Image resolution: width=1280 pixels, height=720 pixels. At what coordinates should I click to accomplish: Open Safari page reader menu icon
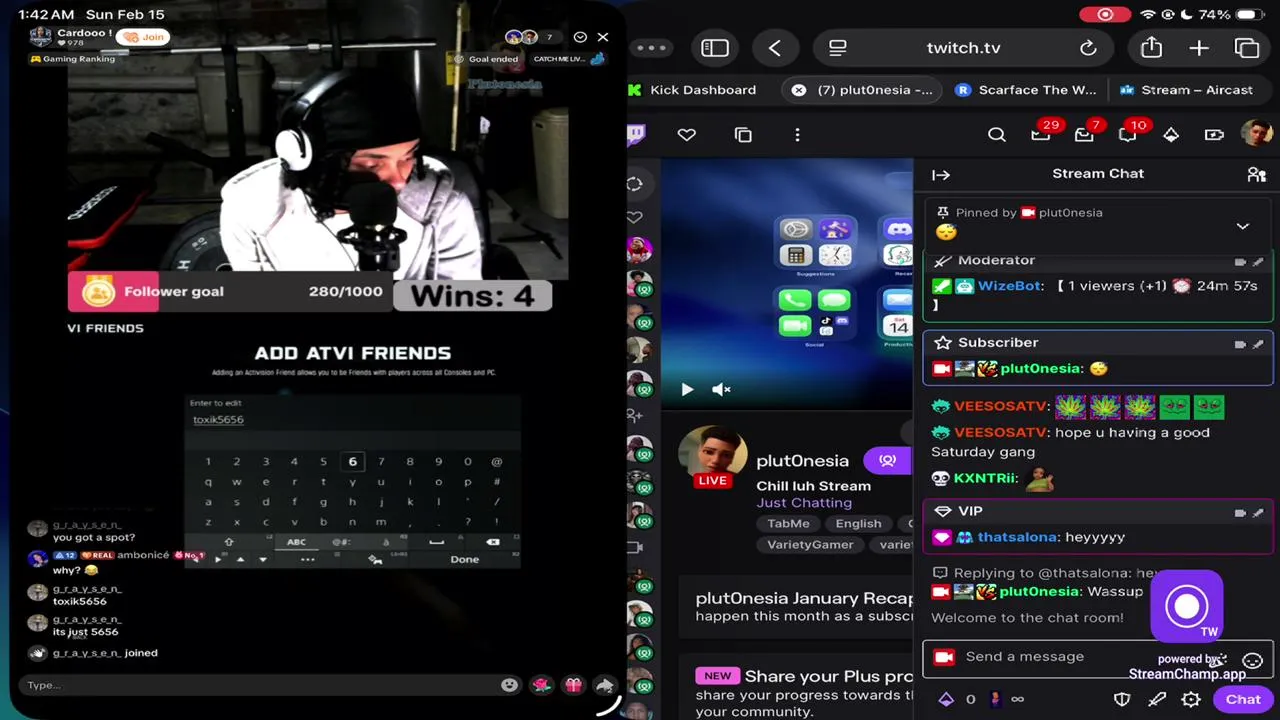coord(838,48)
